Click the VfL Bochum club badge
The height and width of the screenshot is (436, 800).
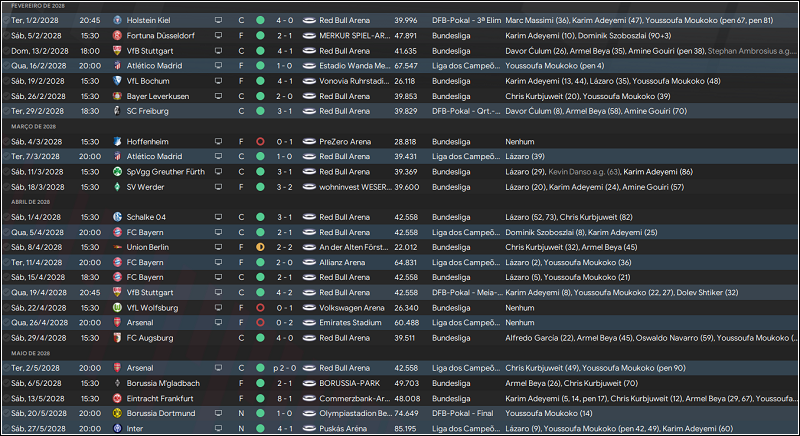pyautogui.click(x=117, y=81)
